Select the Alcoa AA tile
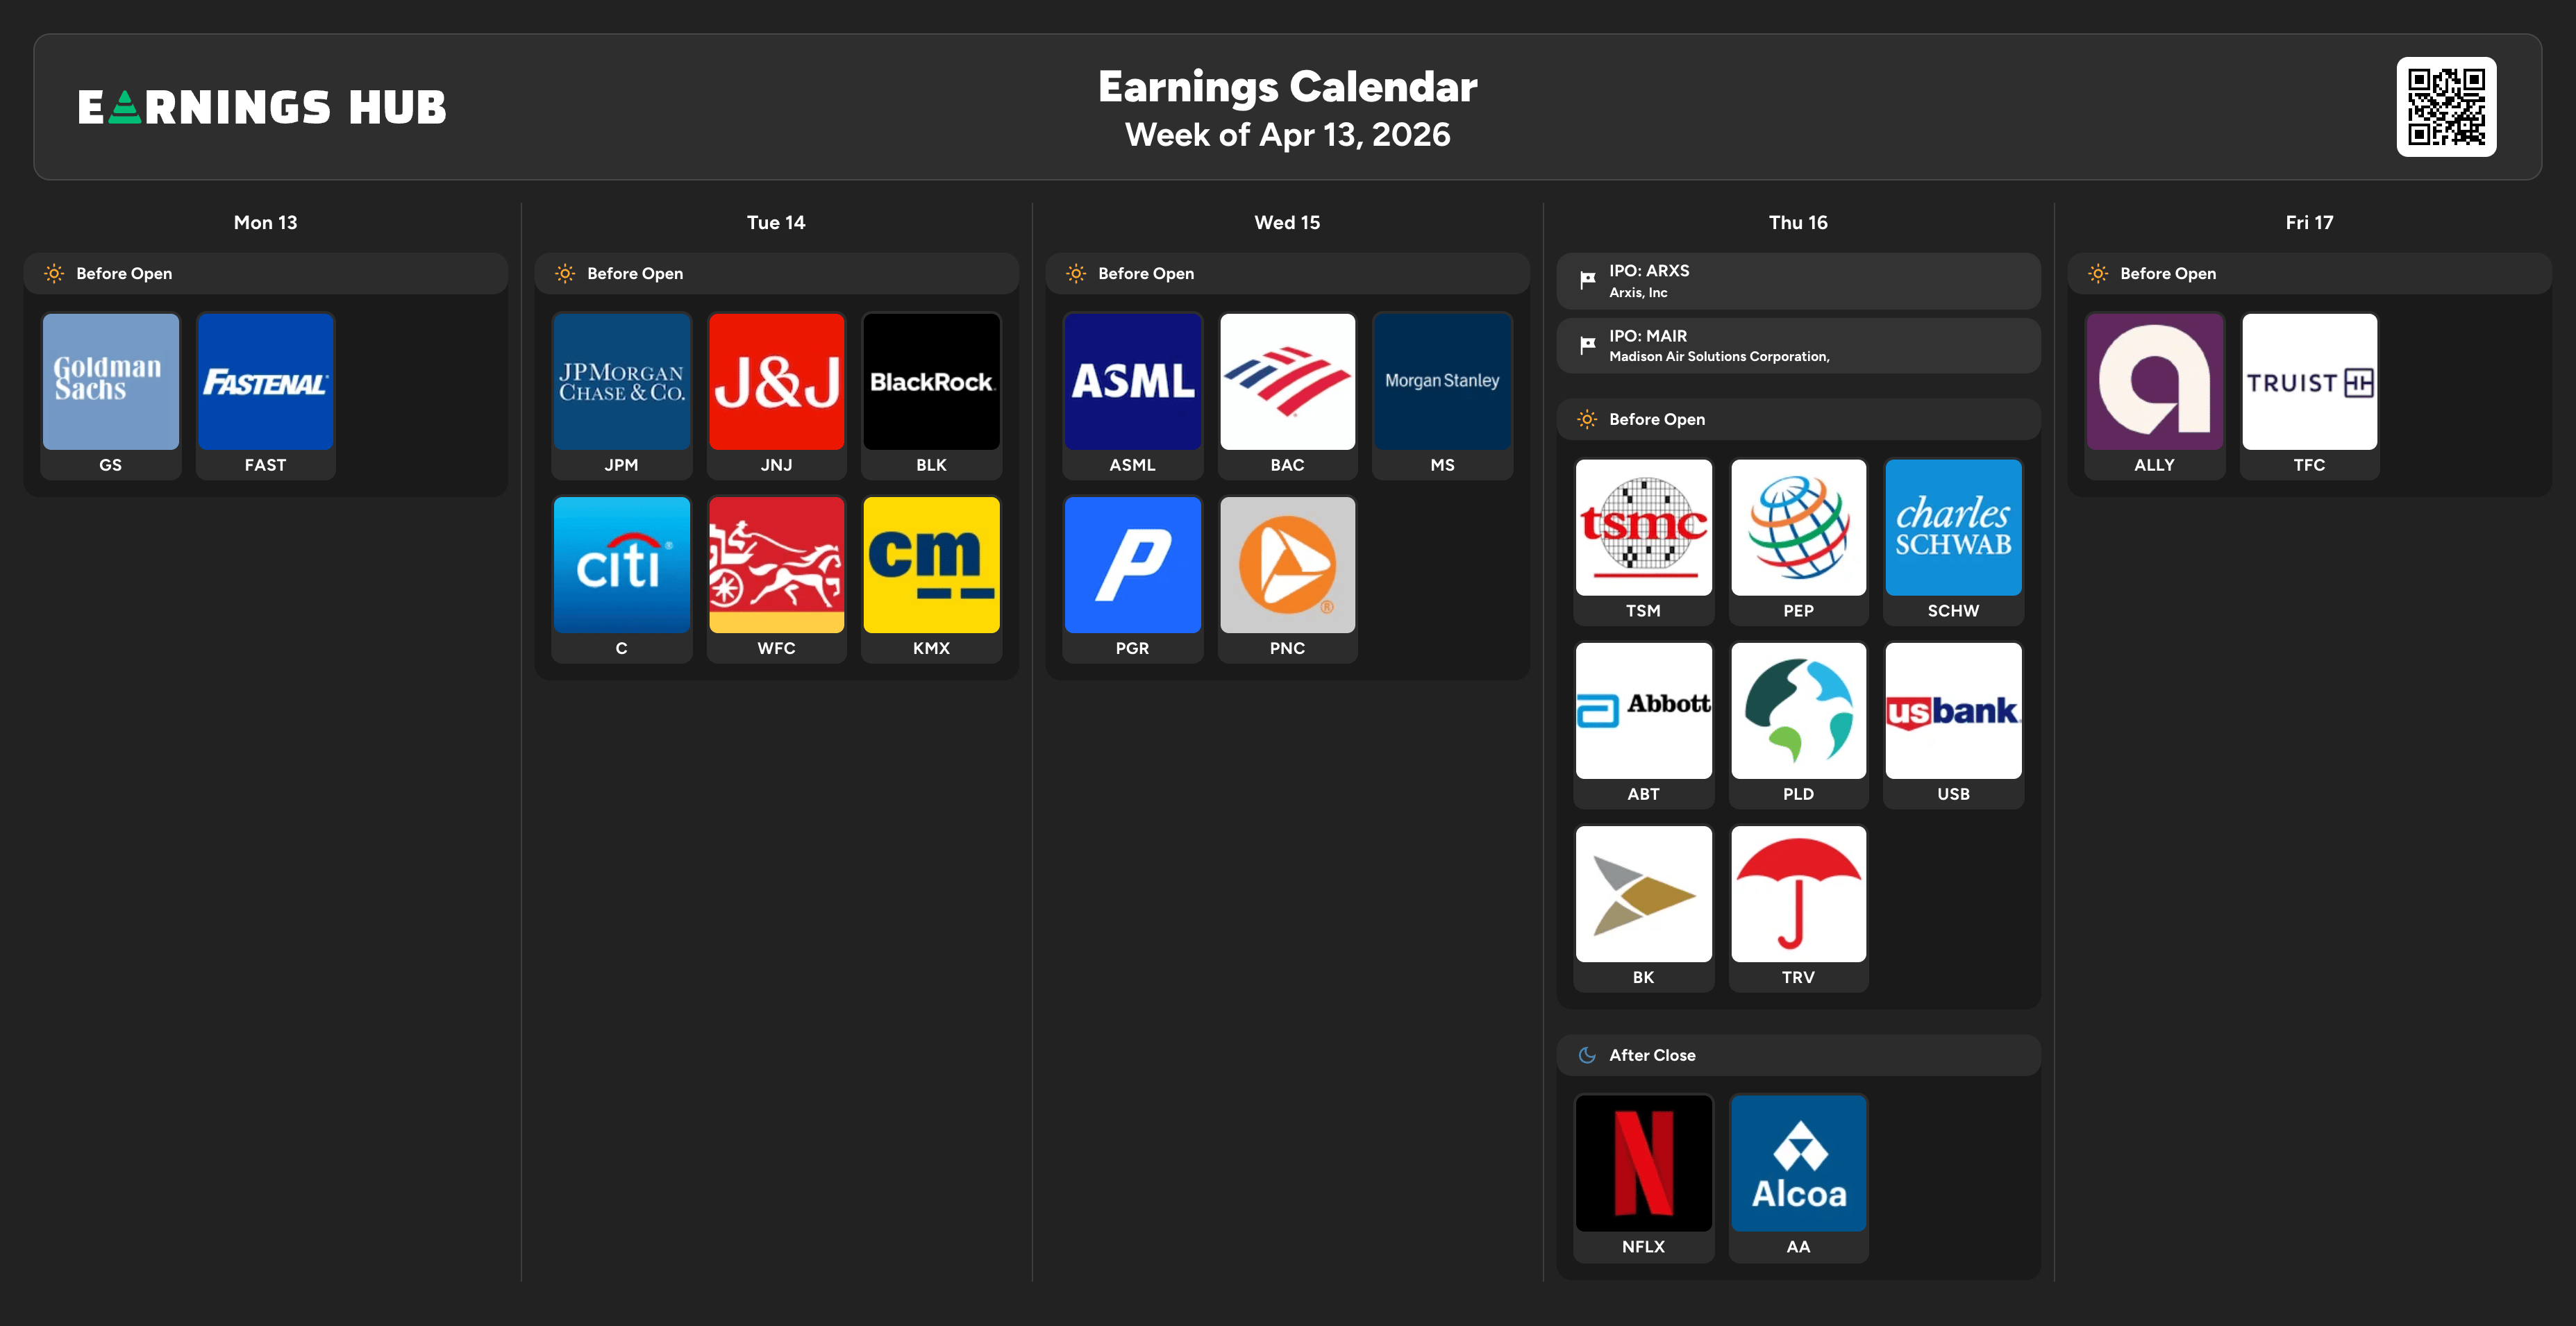 [1798, 1164]
